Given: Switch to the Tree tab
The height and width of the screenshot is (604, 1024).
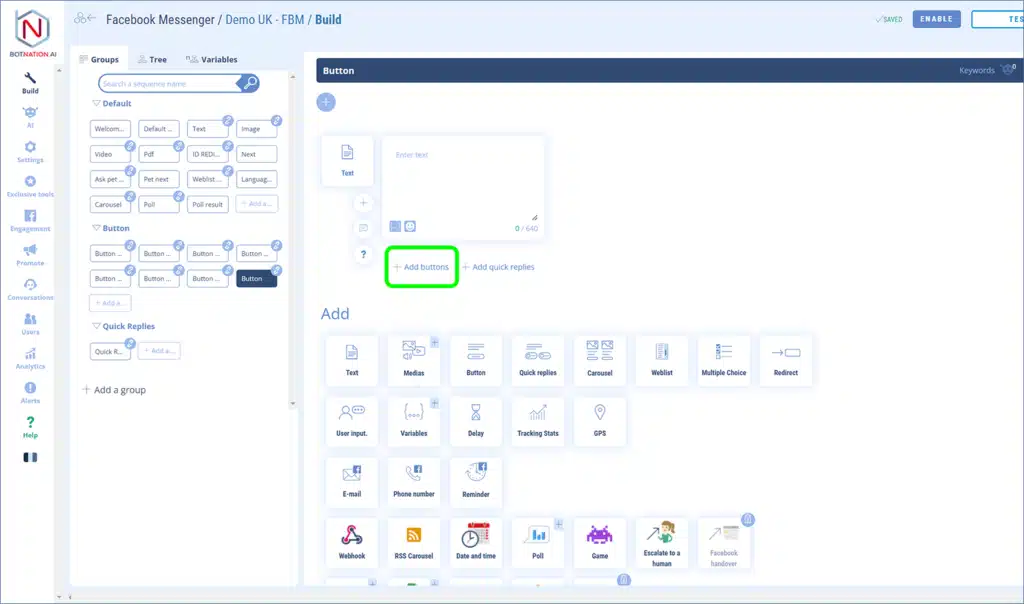Looking at the screenshot, I should [x=152, y=60].
